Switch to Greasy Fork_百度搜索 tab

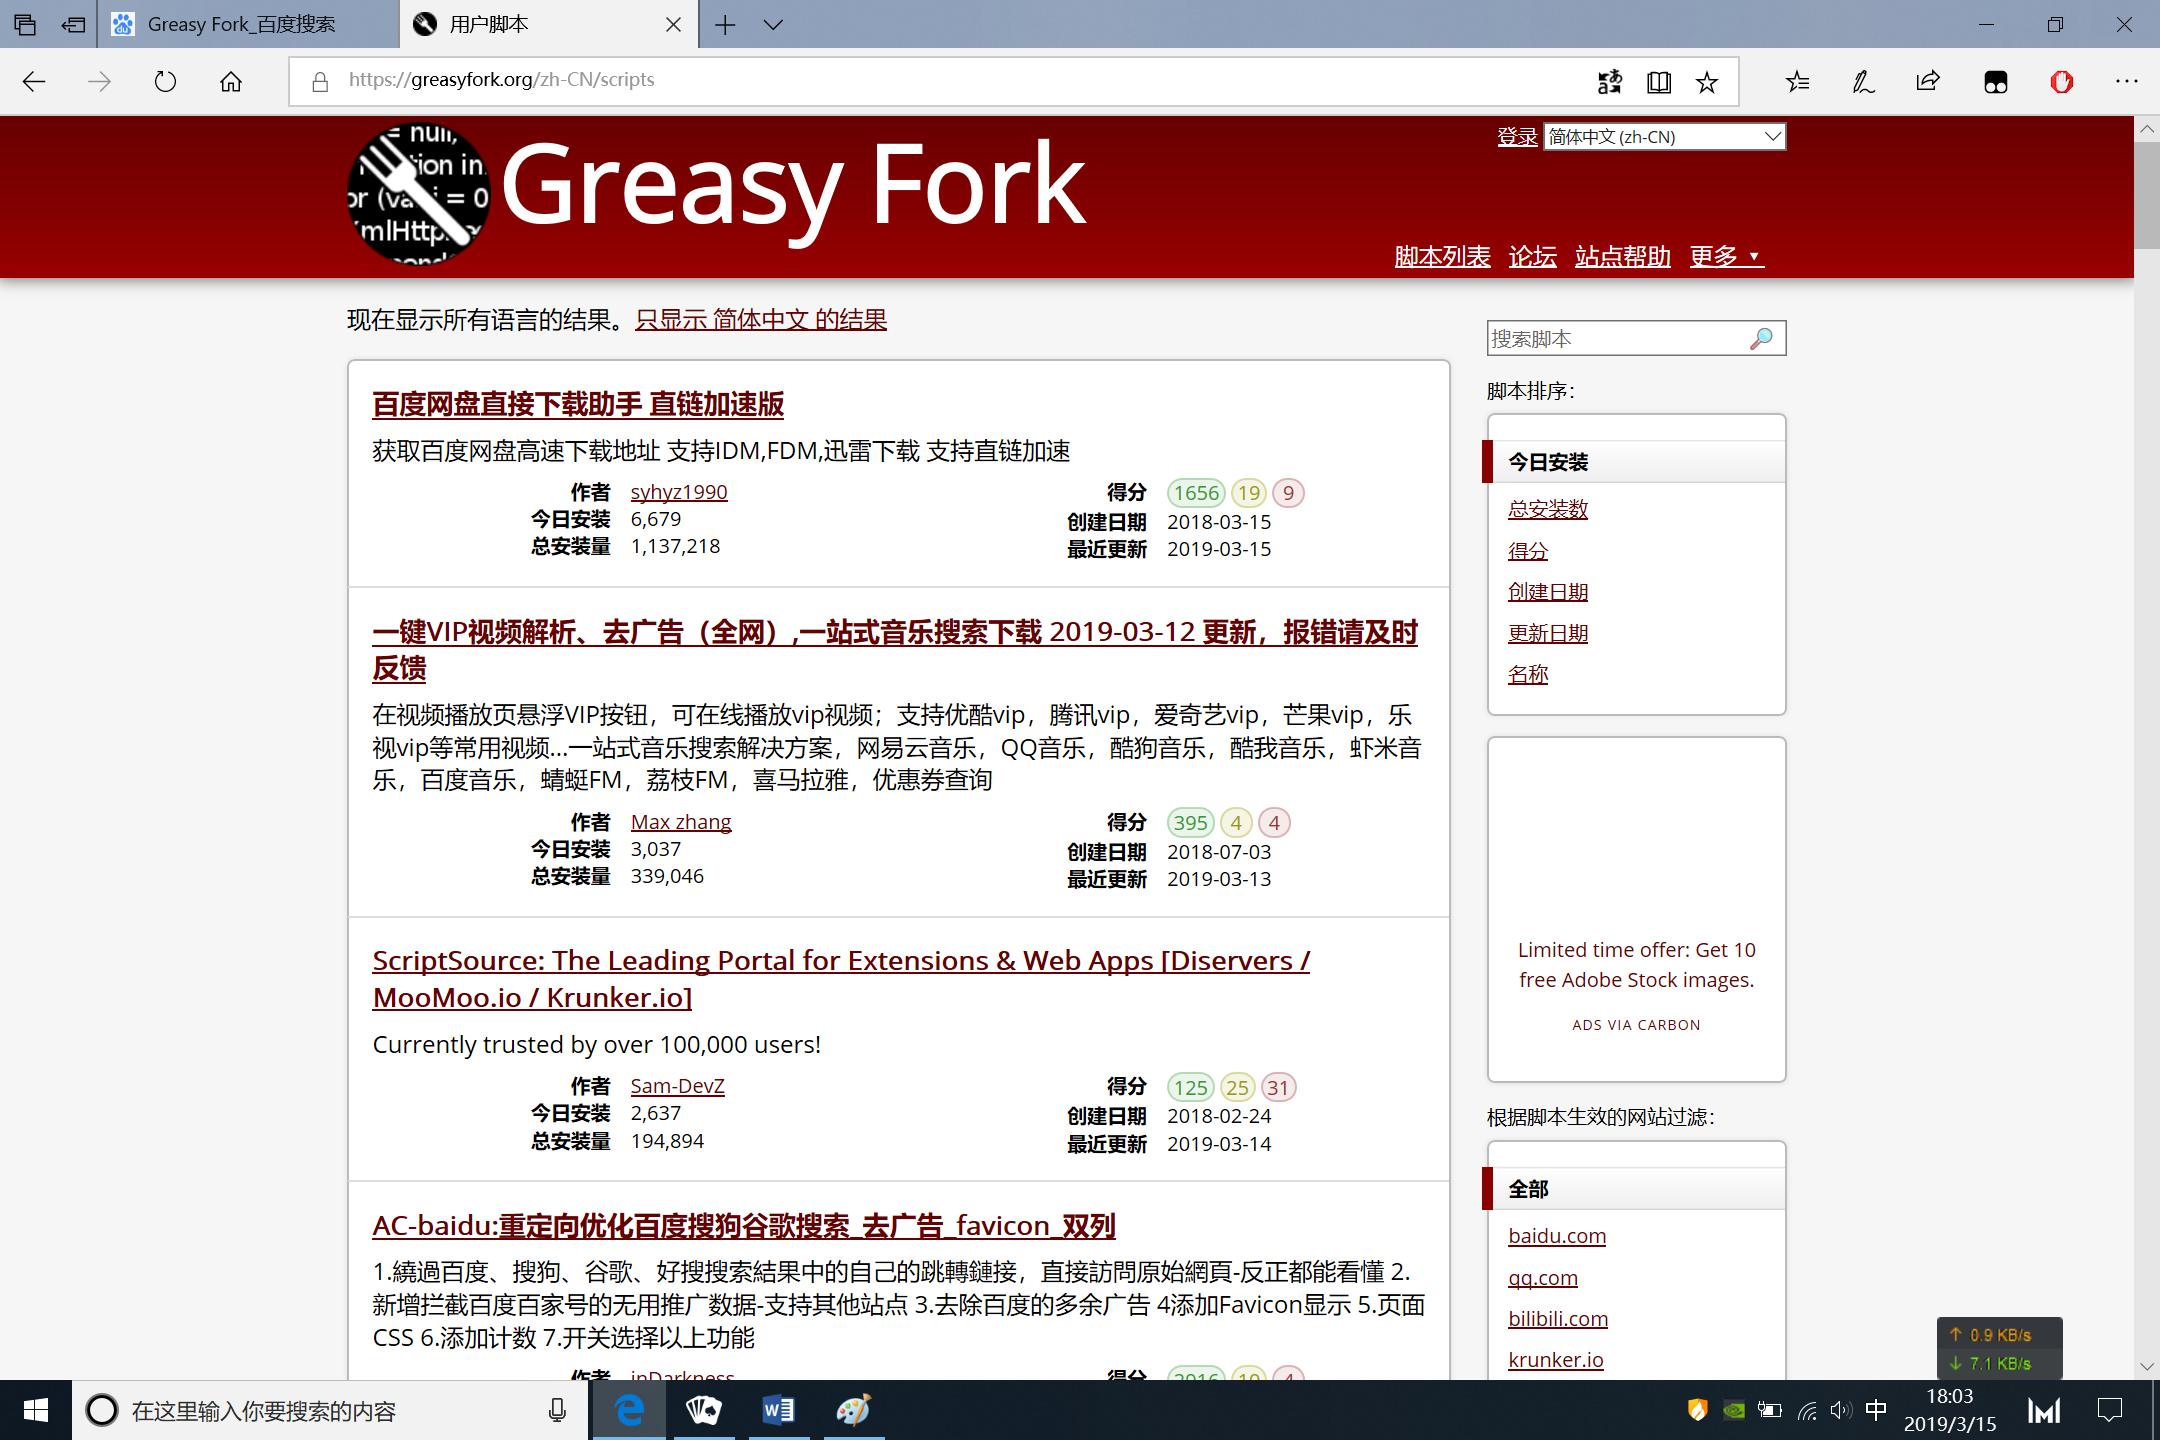pos(240,25)
